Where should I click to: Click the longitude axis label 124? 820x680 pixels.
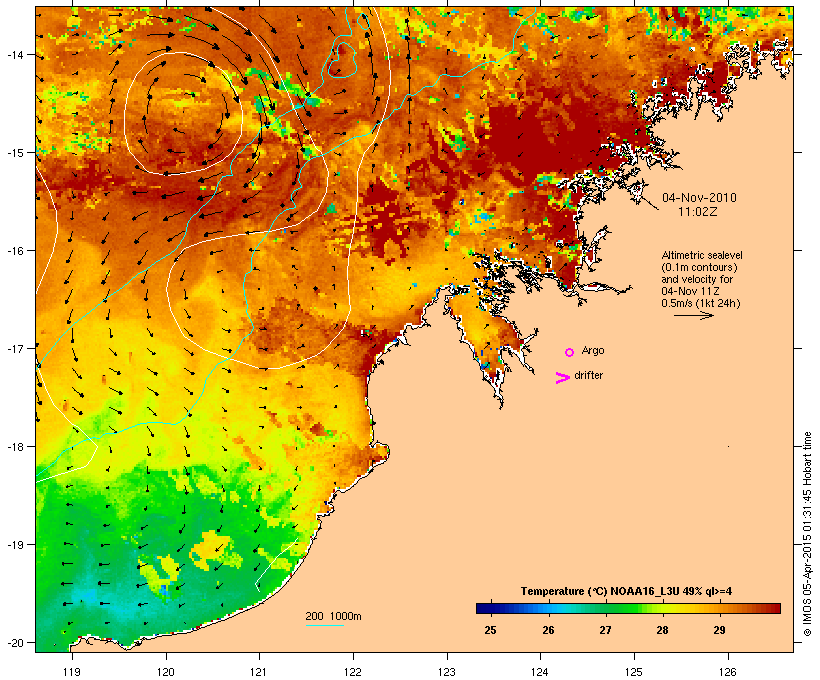tap(540, 672)
